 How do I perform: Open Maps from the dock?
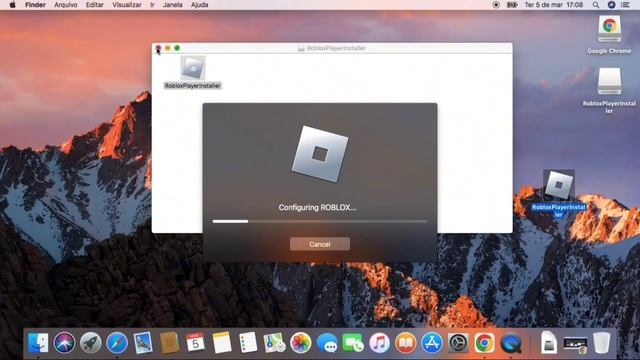(274, 342)
